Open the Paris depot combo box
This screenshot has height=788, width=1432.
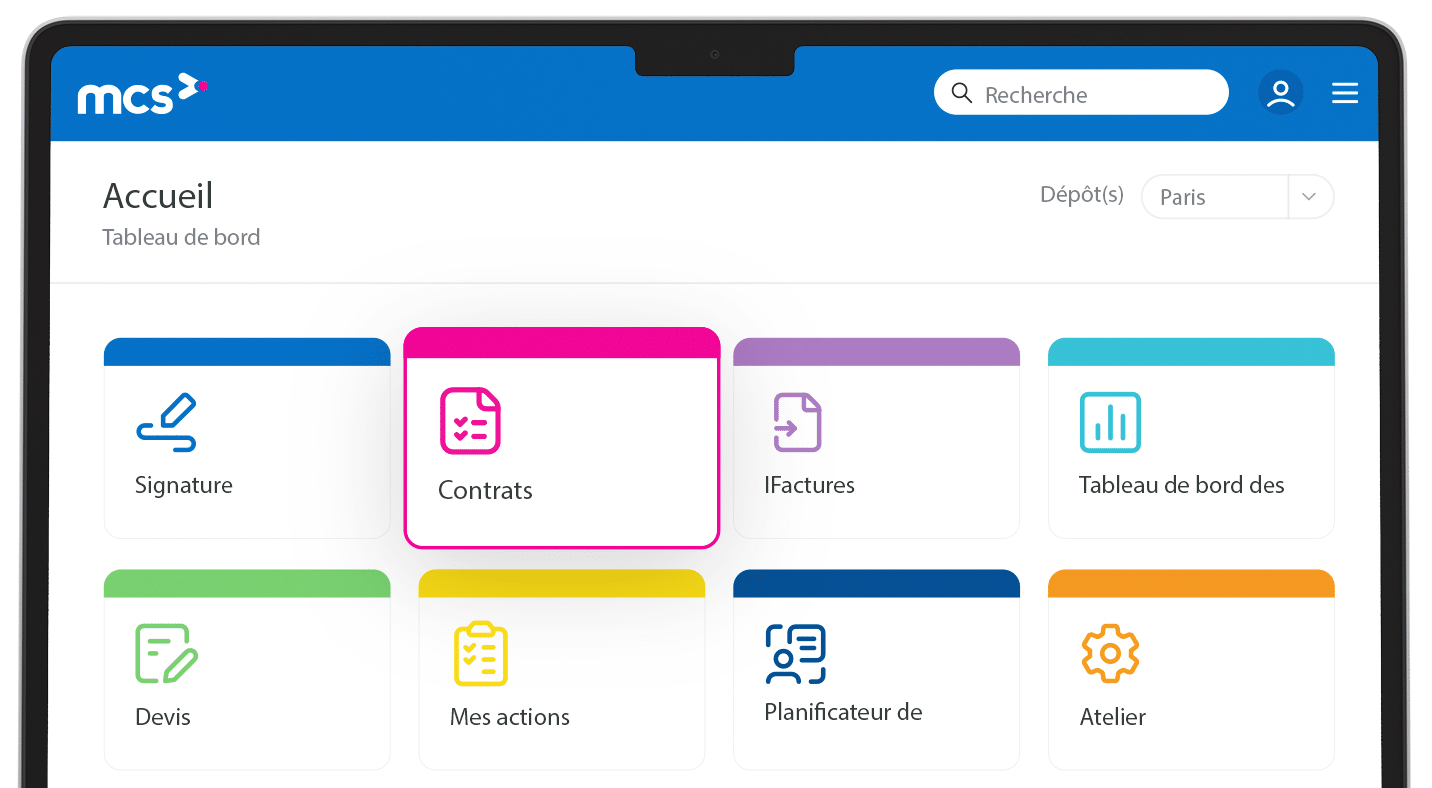point(1237,197)
